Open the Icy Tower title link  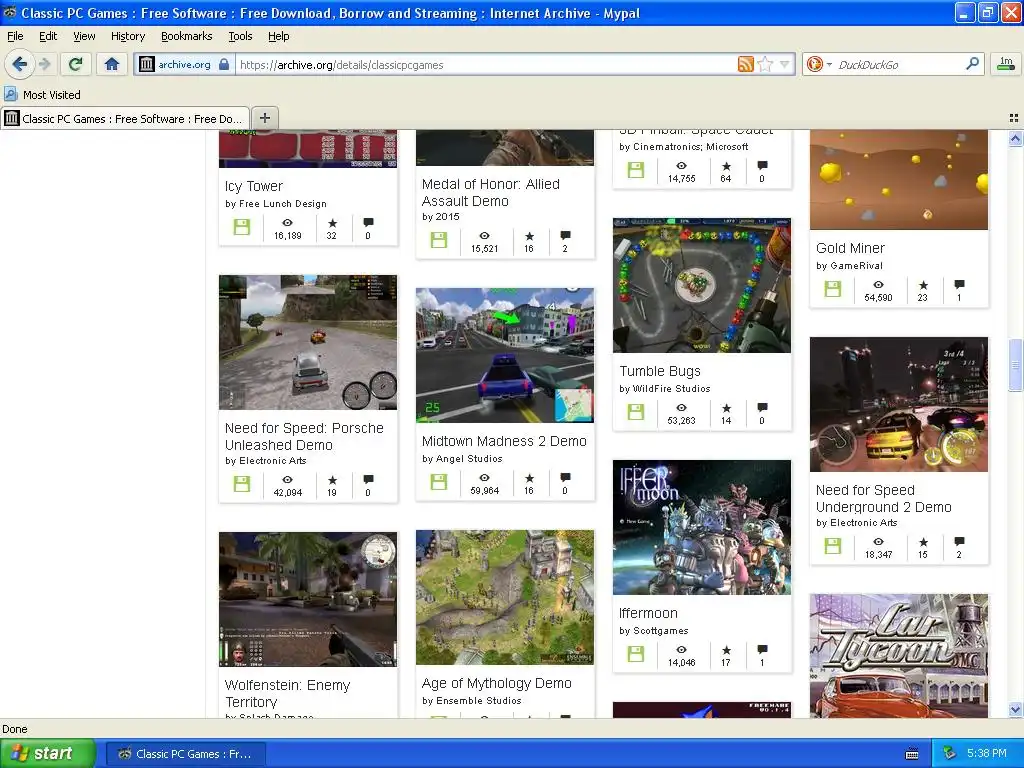(x=254, y=186)
